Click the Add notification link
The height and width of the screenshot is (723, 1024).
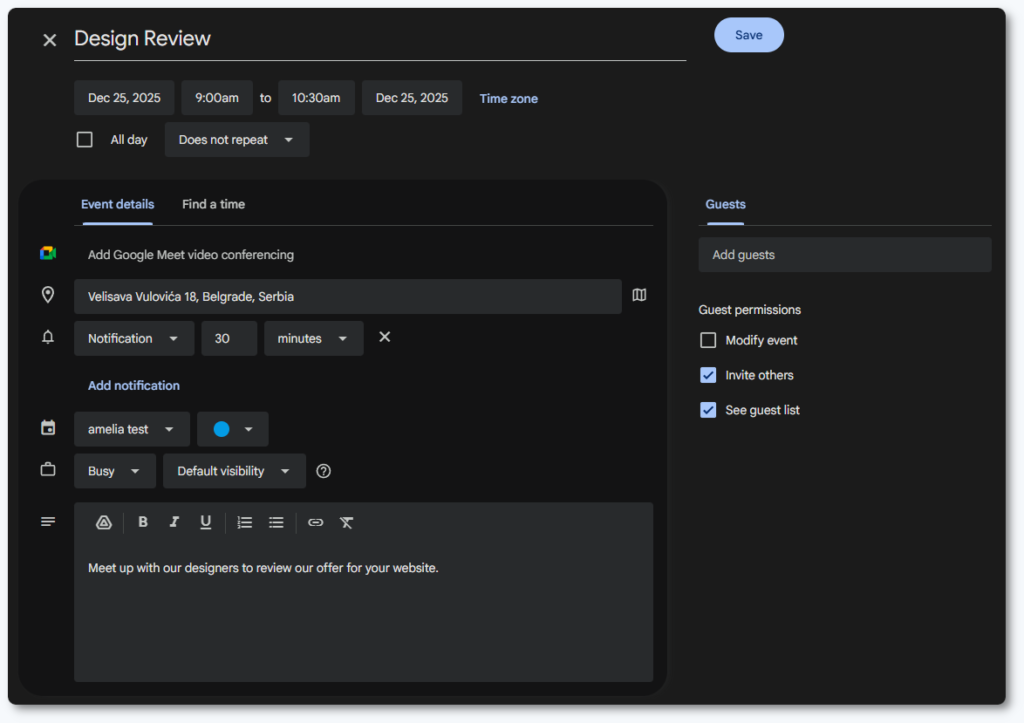(x=134, y=385)
